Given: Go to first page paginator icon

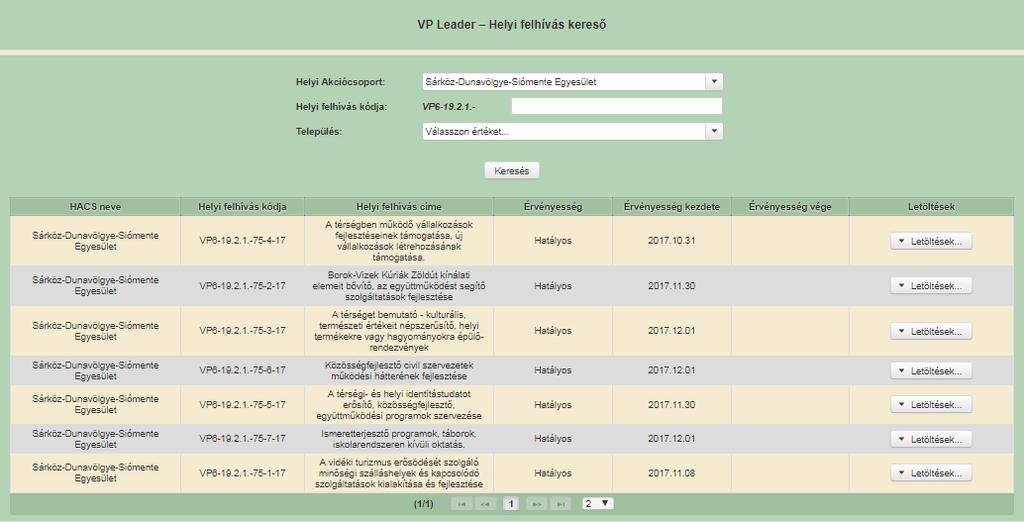Looking at the screenshot, I should pos(462,504).
